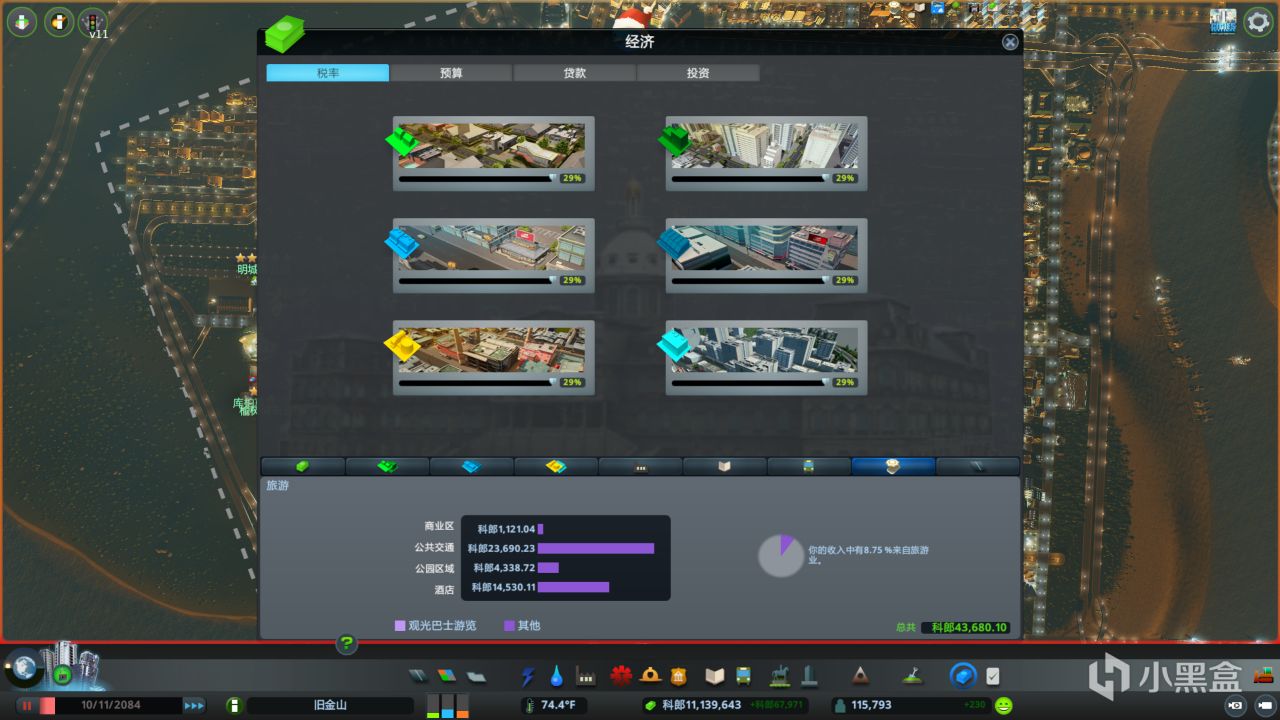1280x720 pixels.
Task: Adjust the low-density commercial tax slider
Action: tap(477, 280)
